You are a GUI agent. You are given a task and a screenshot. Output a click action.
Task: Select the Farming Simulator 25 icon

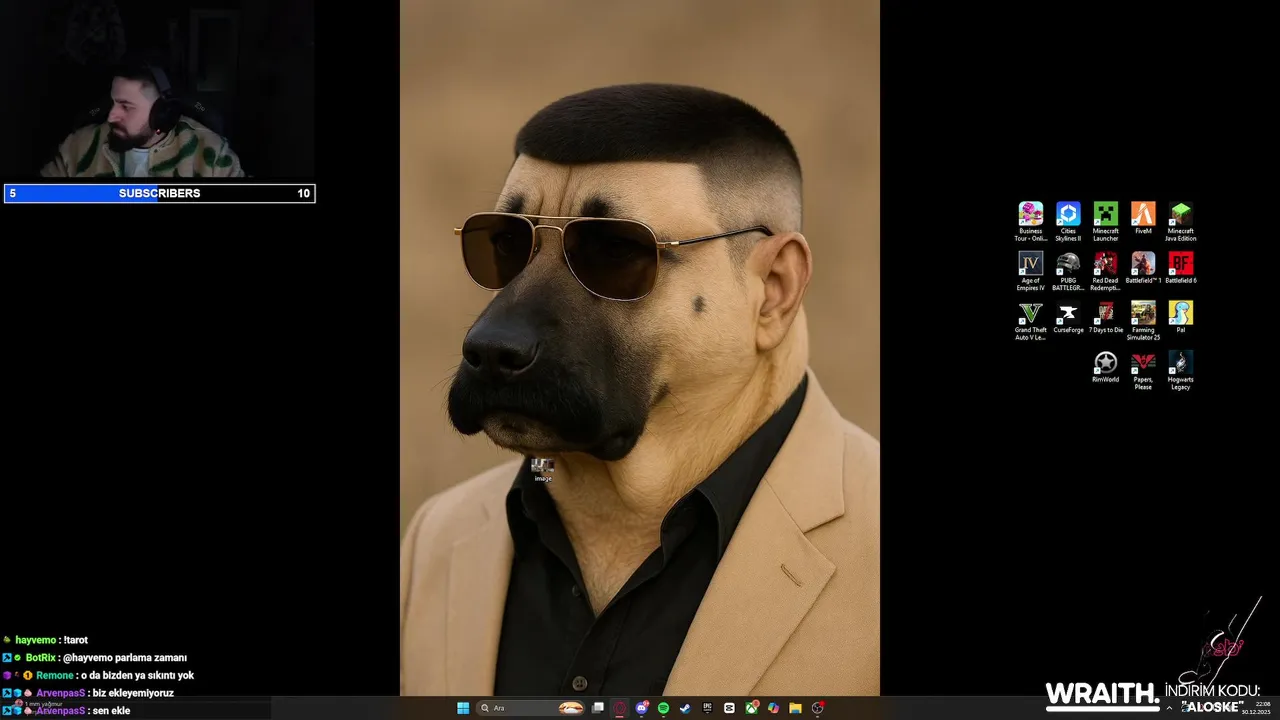(x=1143, y=321)
